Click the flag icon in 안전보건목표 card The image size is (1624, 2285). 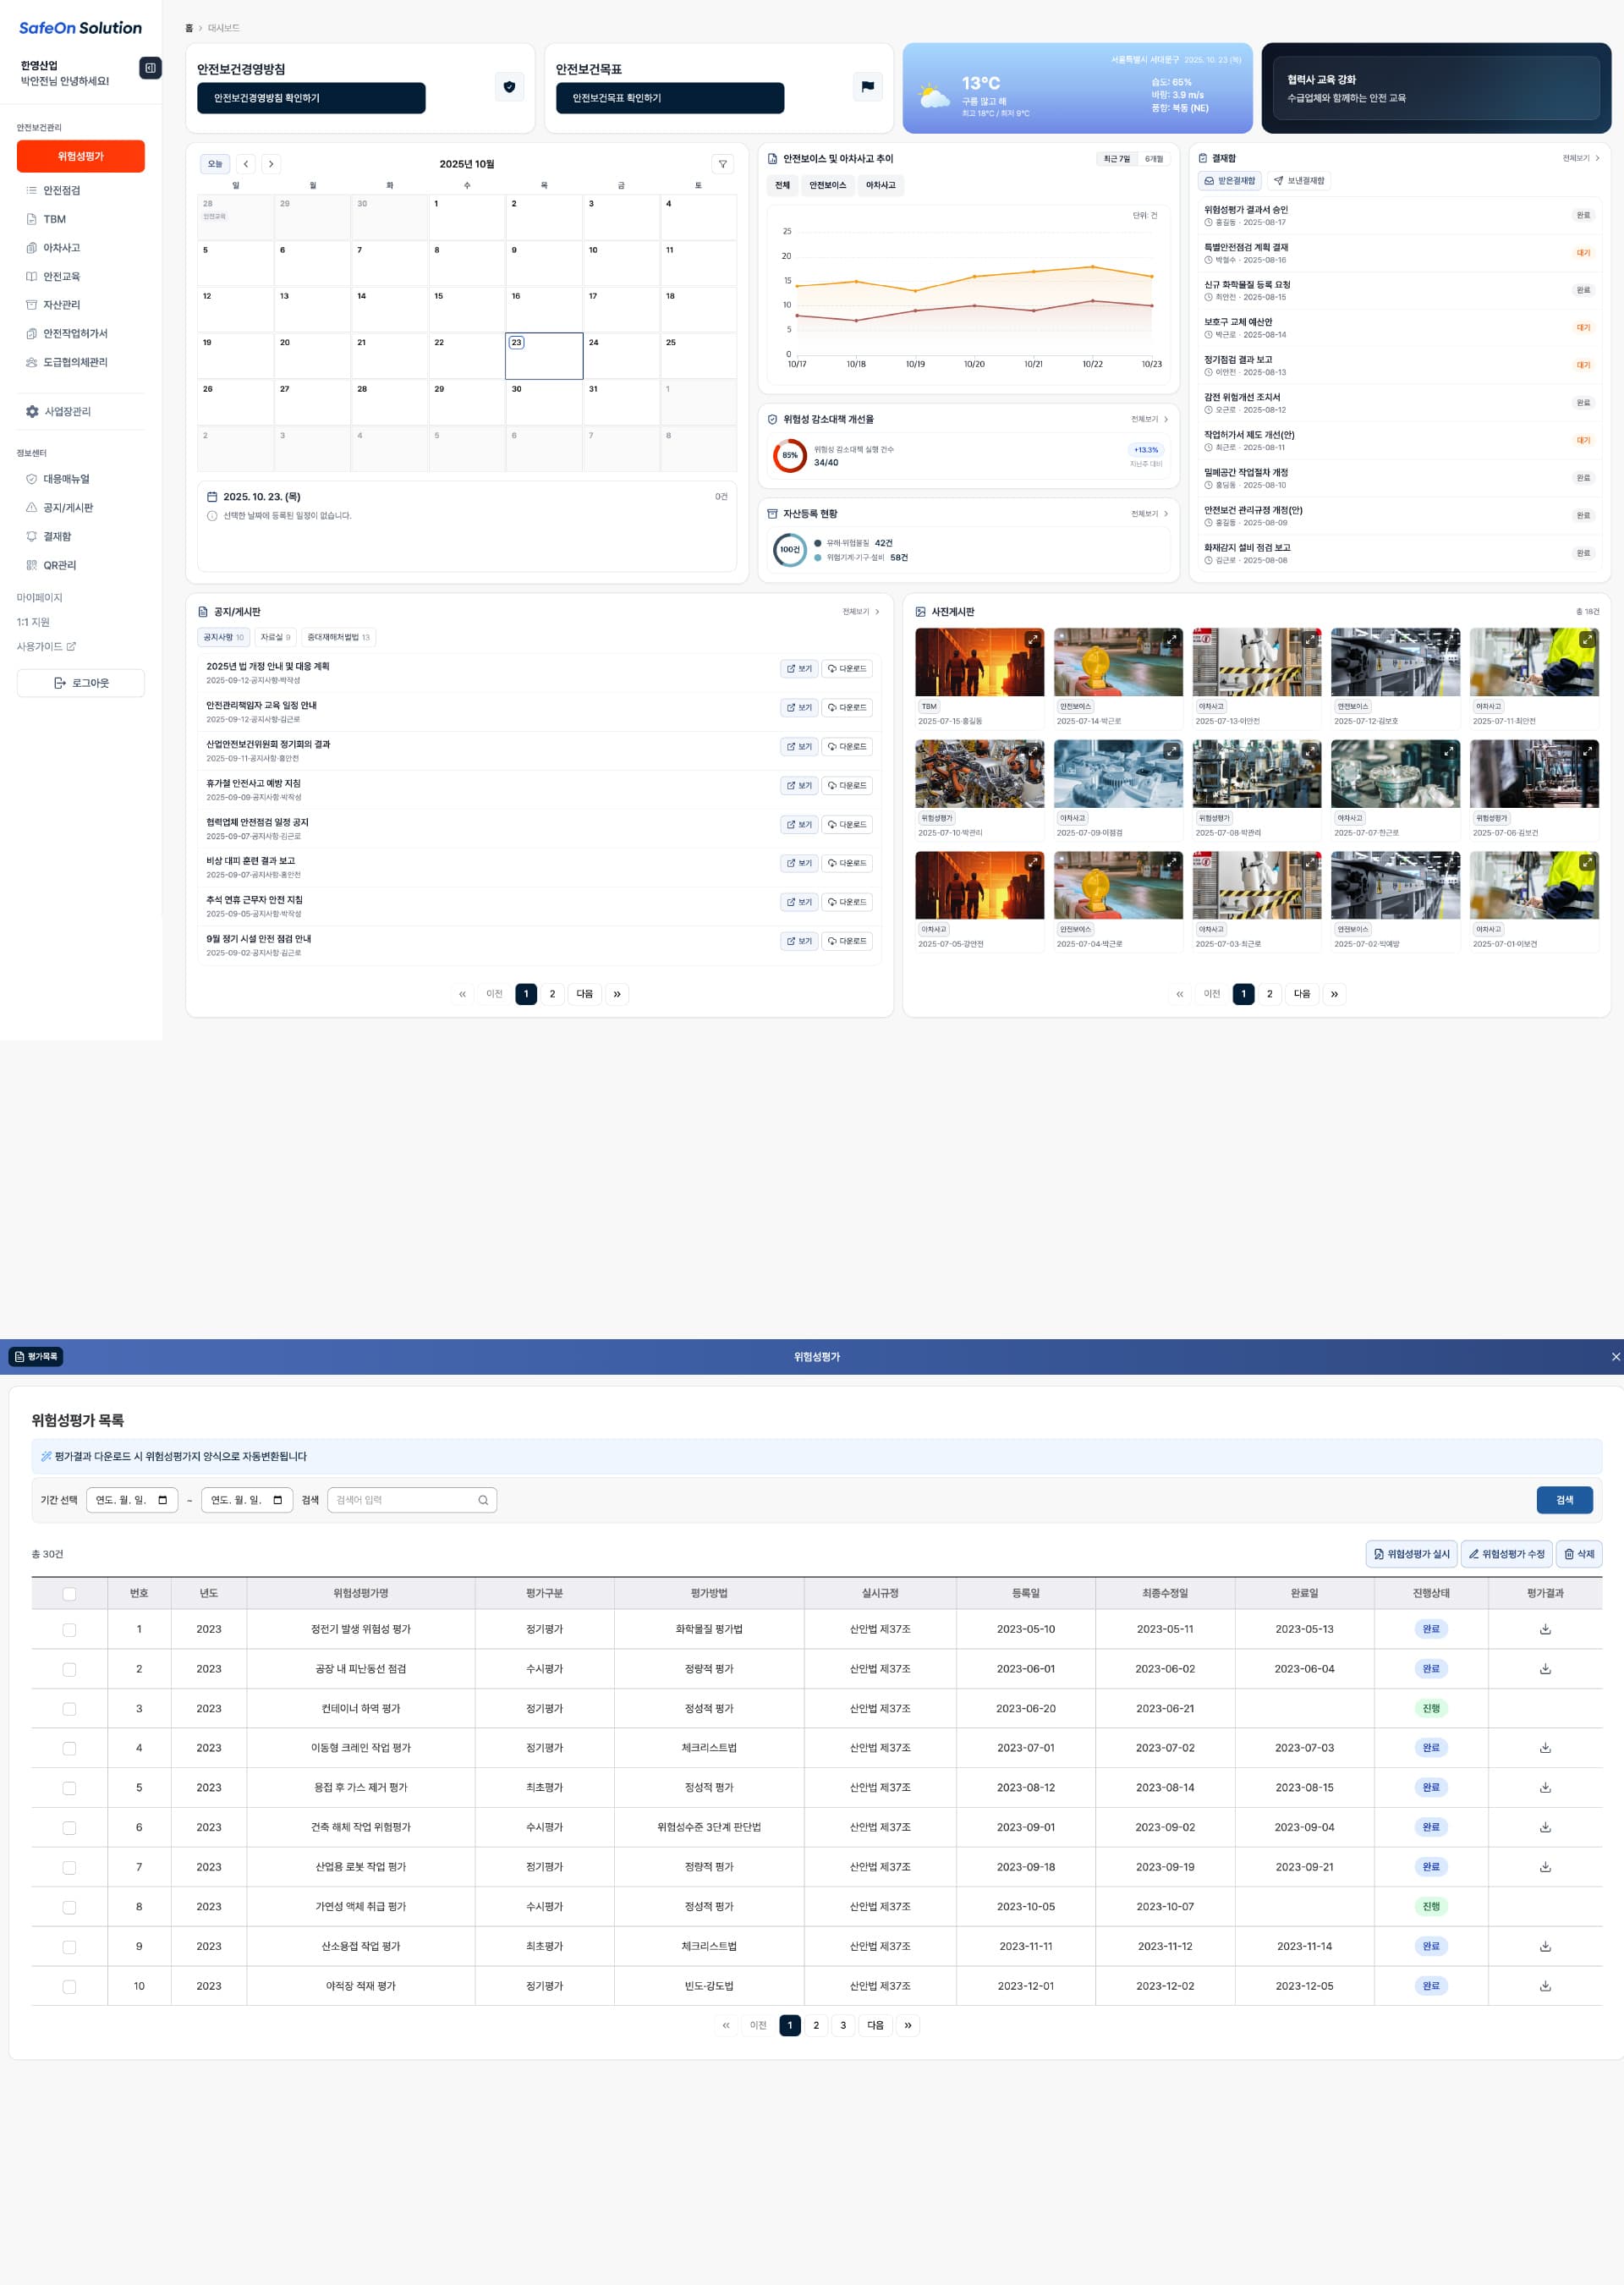(x=867, y=87)
